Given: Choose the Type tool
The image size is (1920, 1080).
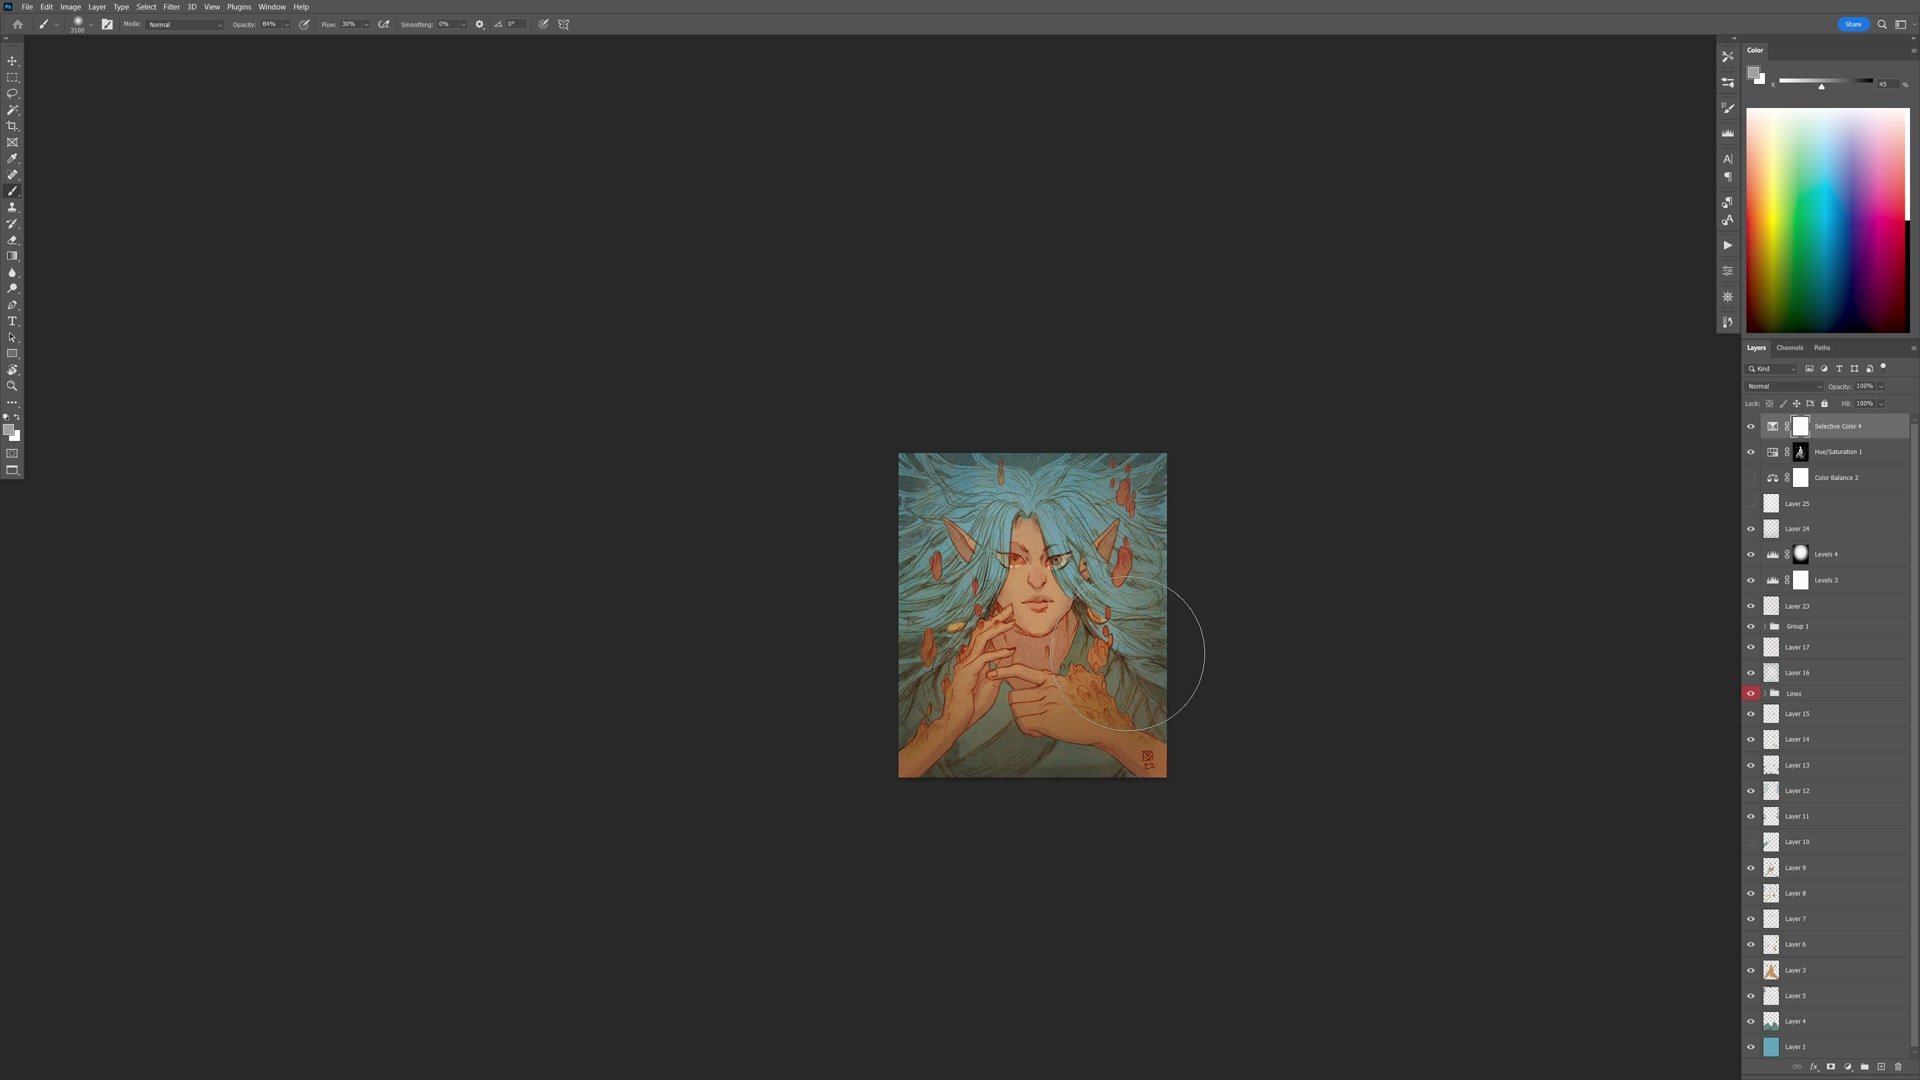Looking at the screenshot, I should click(12, 321).
